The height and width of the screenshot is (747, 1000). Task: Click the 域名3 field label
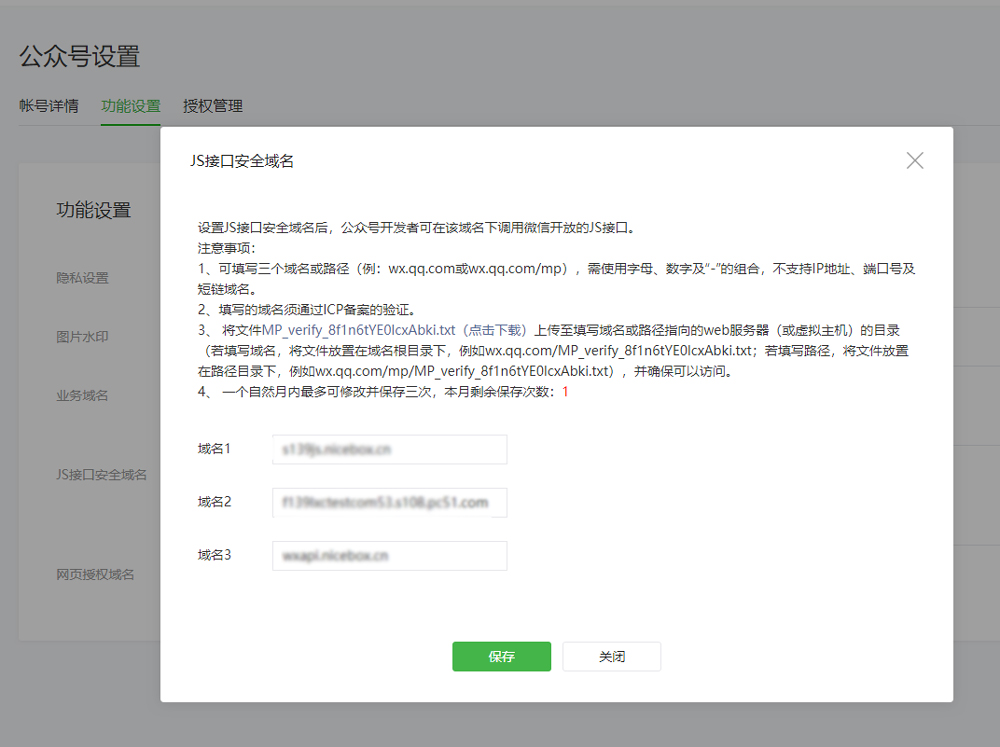point(214,554)
